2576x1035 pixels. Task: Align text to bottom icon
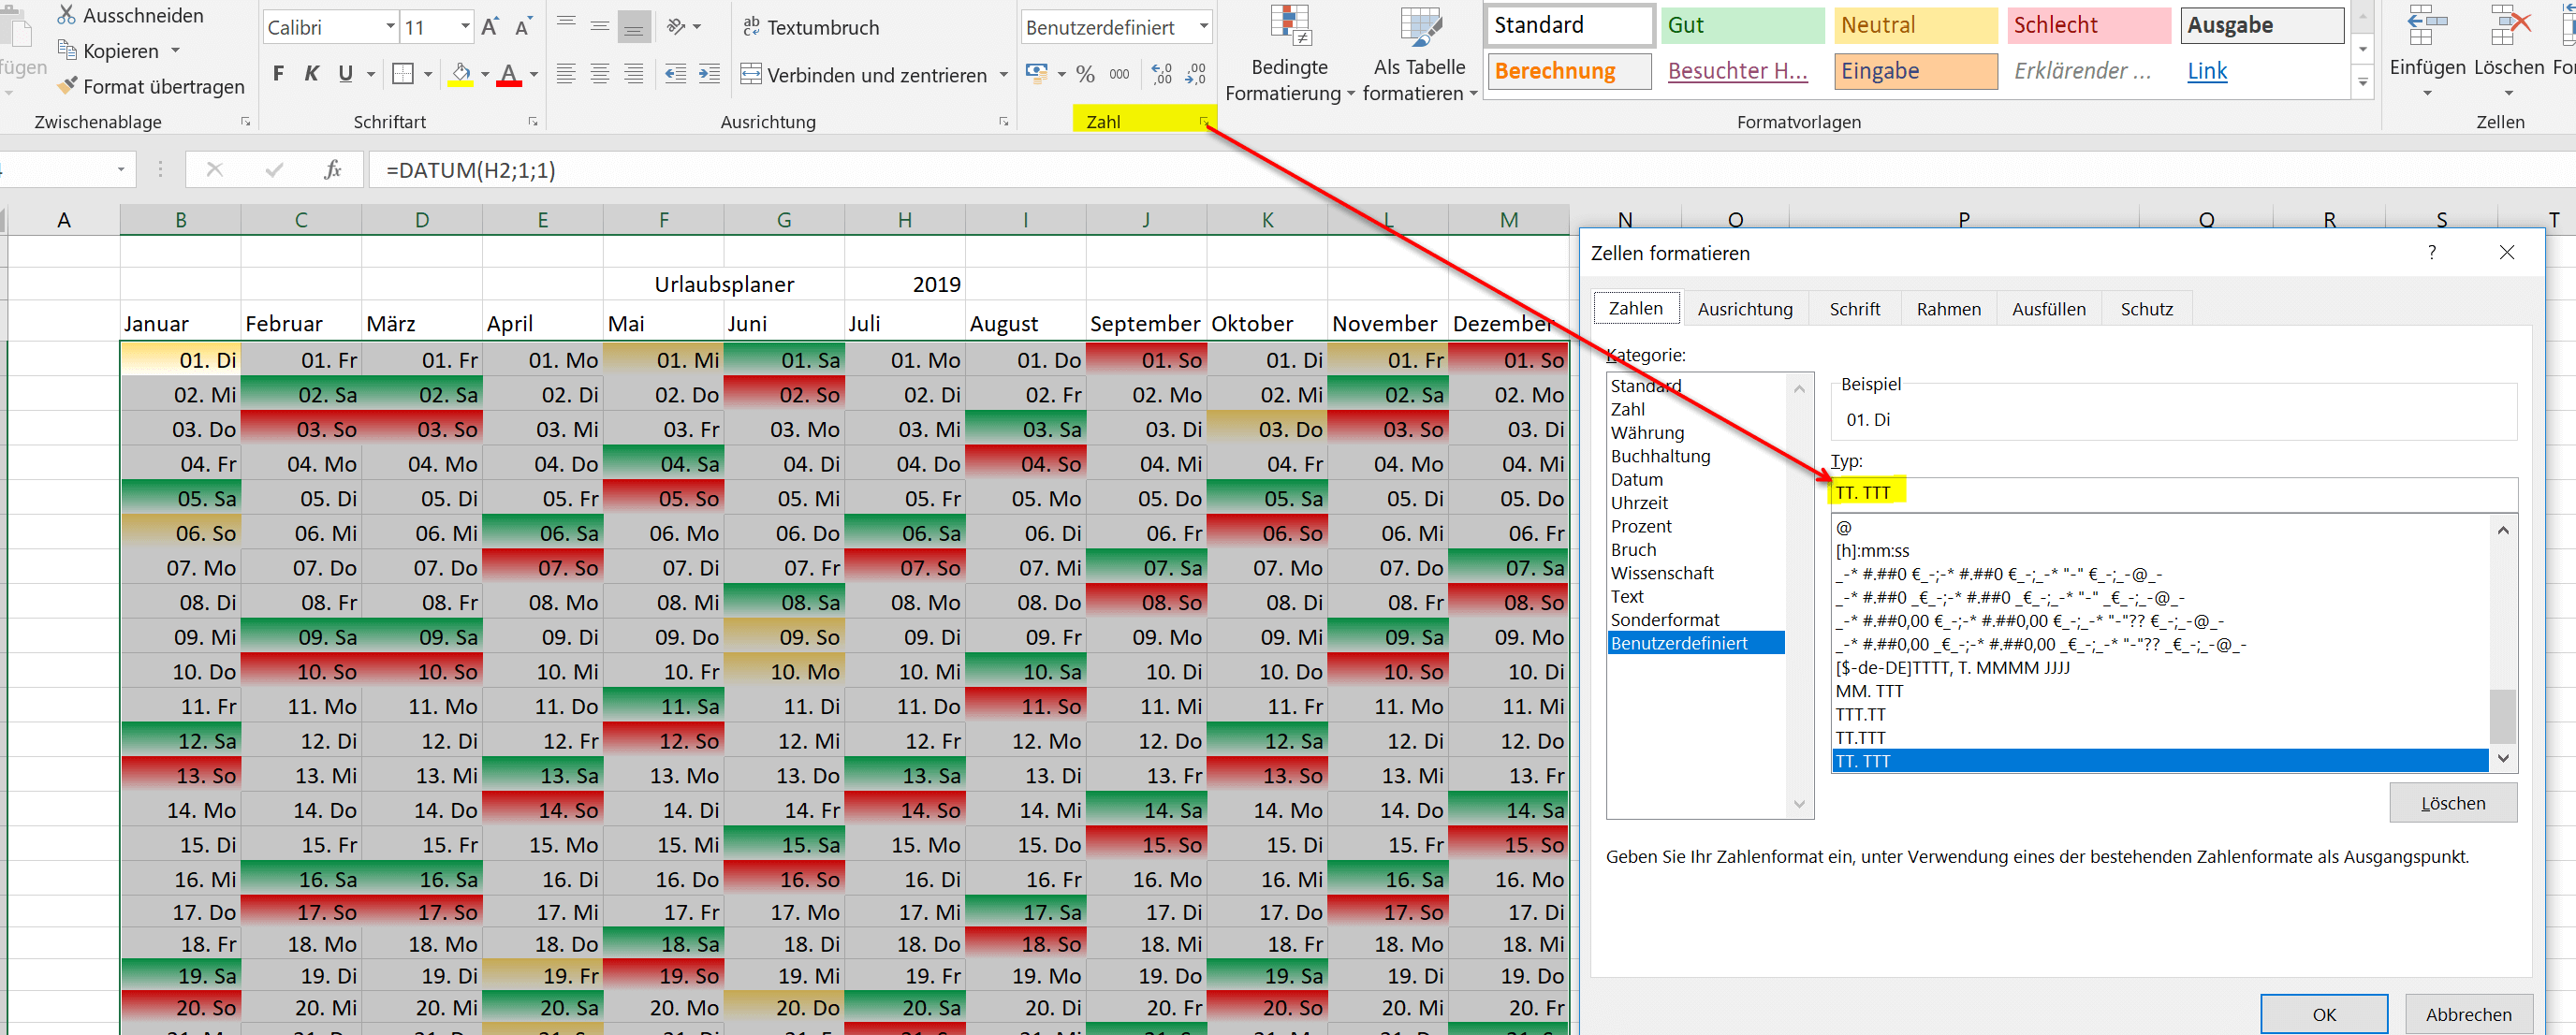coord(634,27)
